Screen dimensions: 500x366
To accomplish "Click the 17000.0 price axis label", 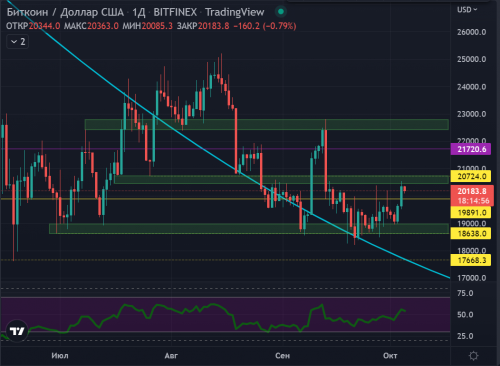I will [x=471, y=278].
